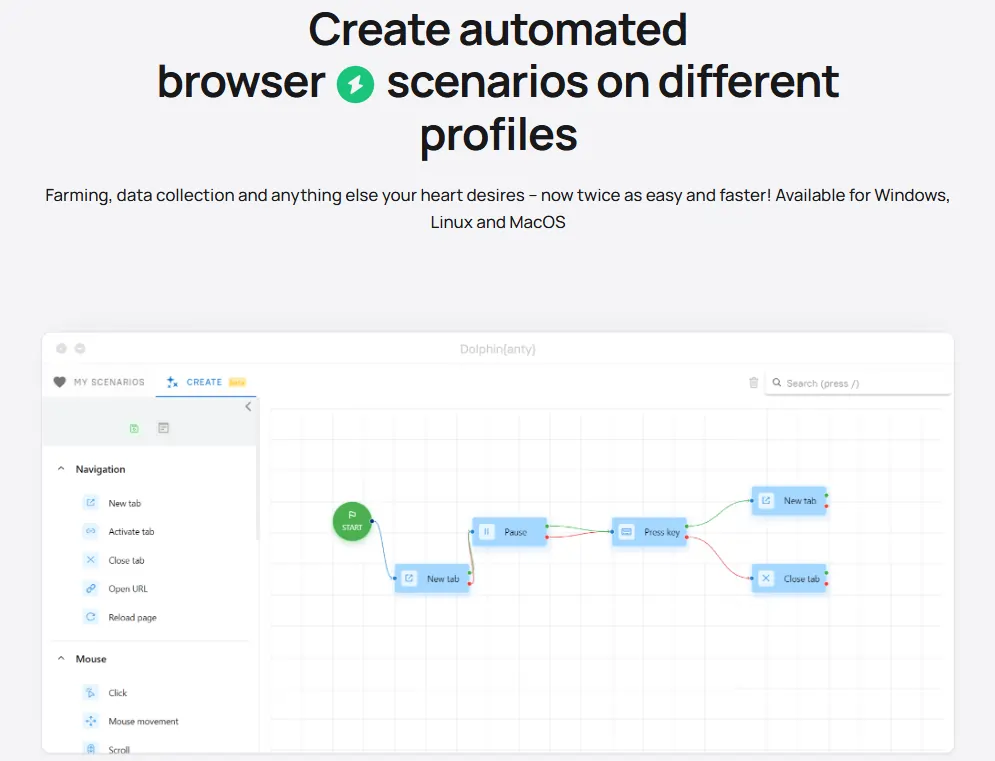The height and width of the screenshot is (761, 995).
Task: Select the Pause node in the flow
Action: click(x=509, y=532)
